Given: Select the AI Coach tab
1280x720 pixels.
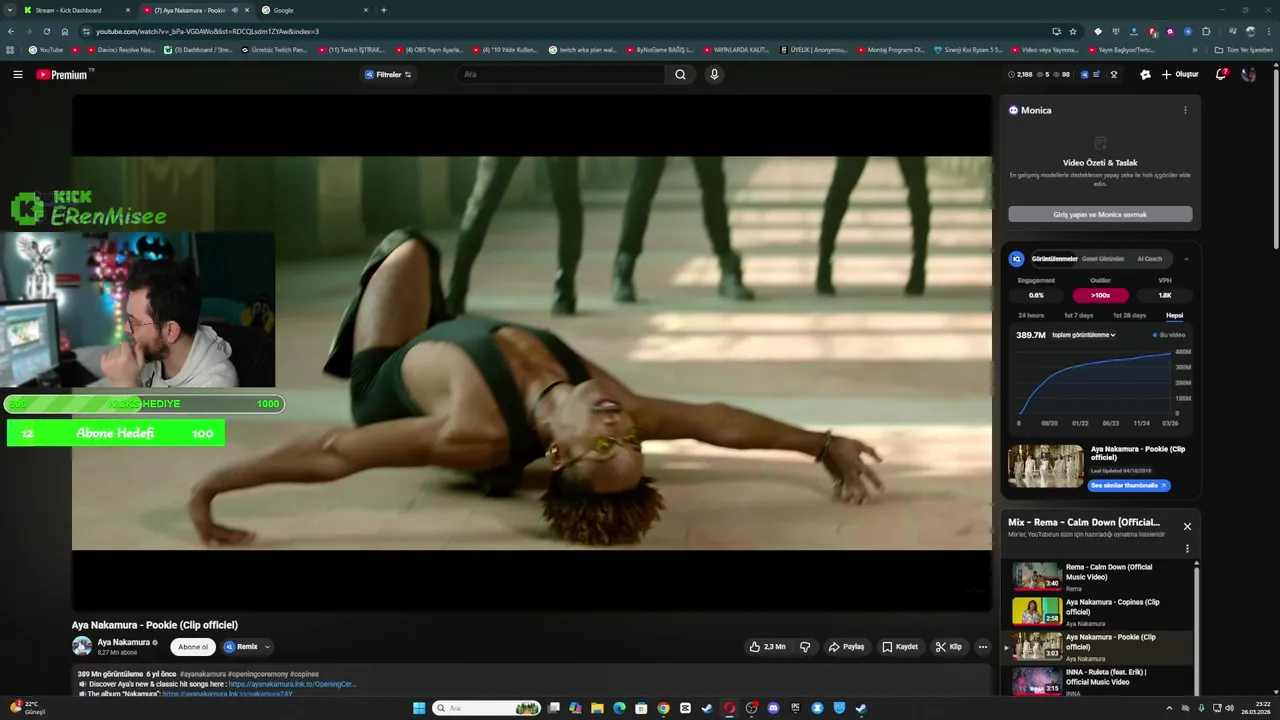Looking at the screenshot, I should click(1150, 259).
